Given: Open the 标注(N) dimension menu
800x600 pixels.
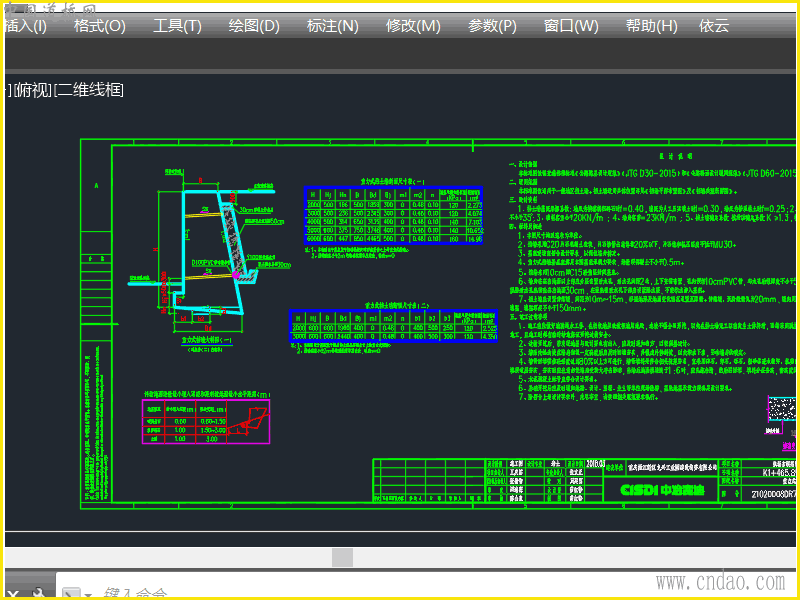Looking at the screenshot, I should [332, 26].
